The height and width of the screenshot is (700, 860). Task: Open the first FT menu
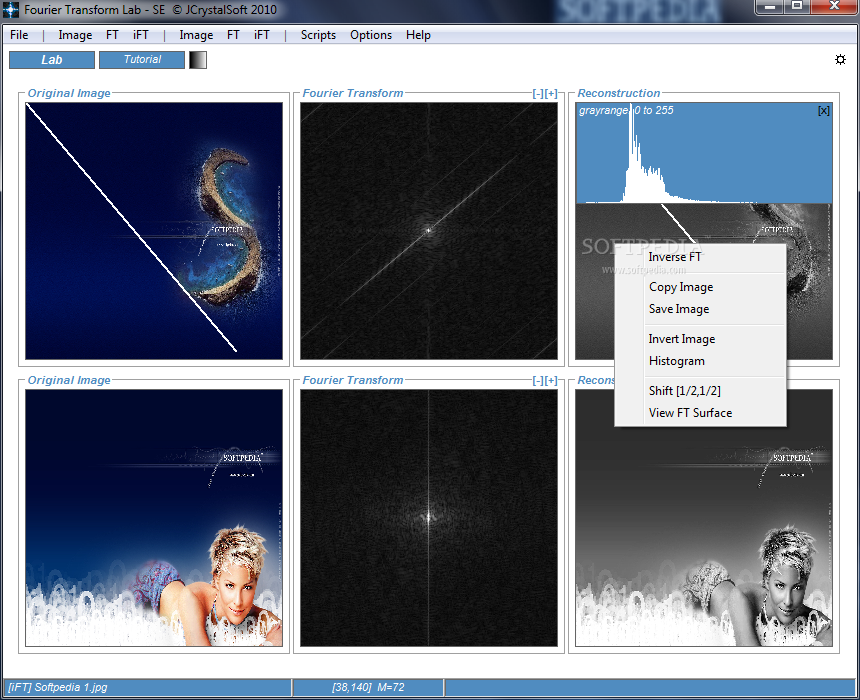point(112,35)
